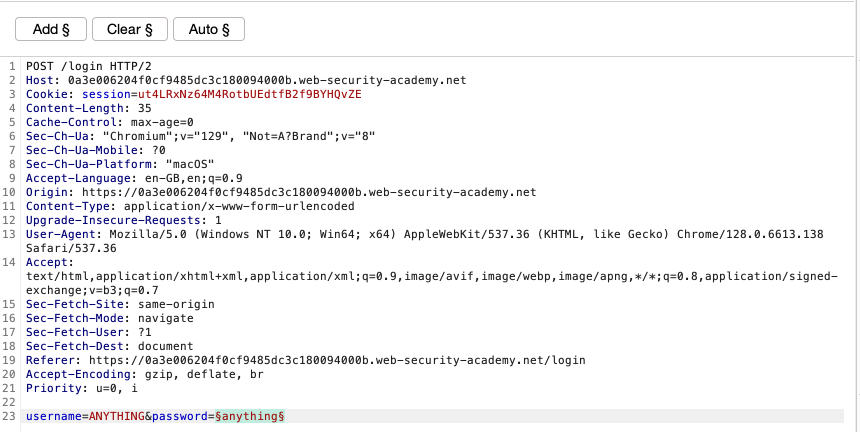Click the Content-Length value 35
Image resolution: width=860 pixels, height=432 pixels.
[145, 108]
